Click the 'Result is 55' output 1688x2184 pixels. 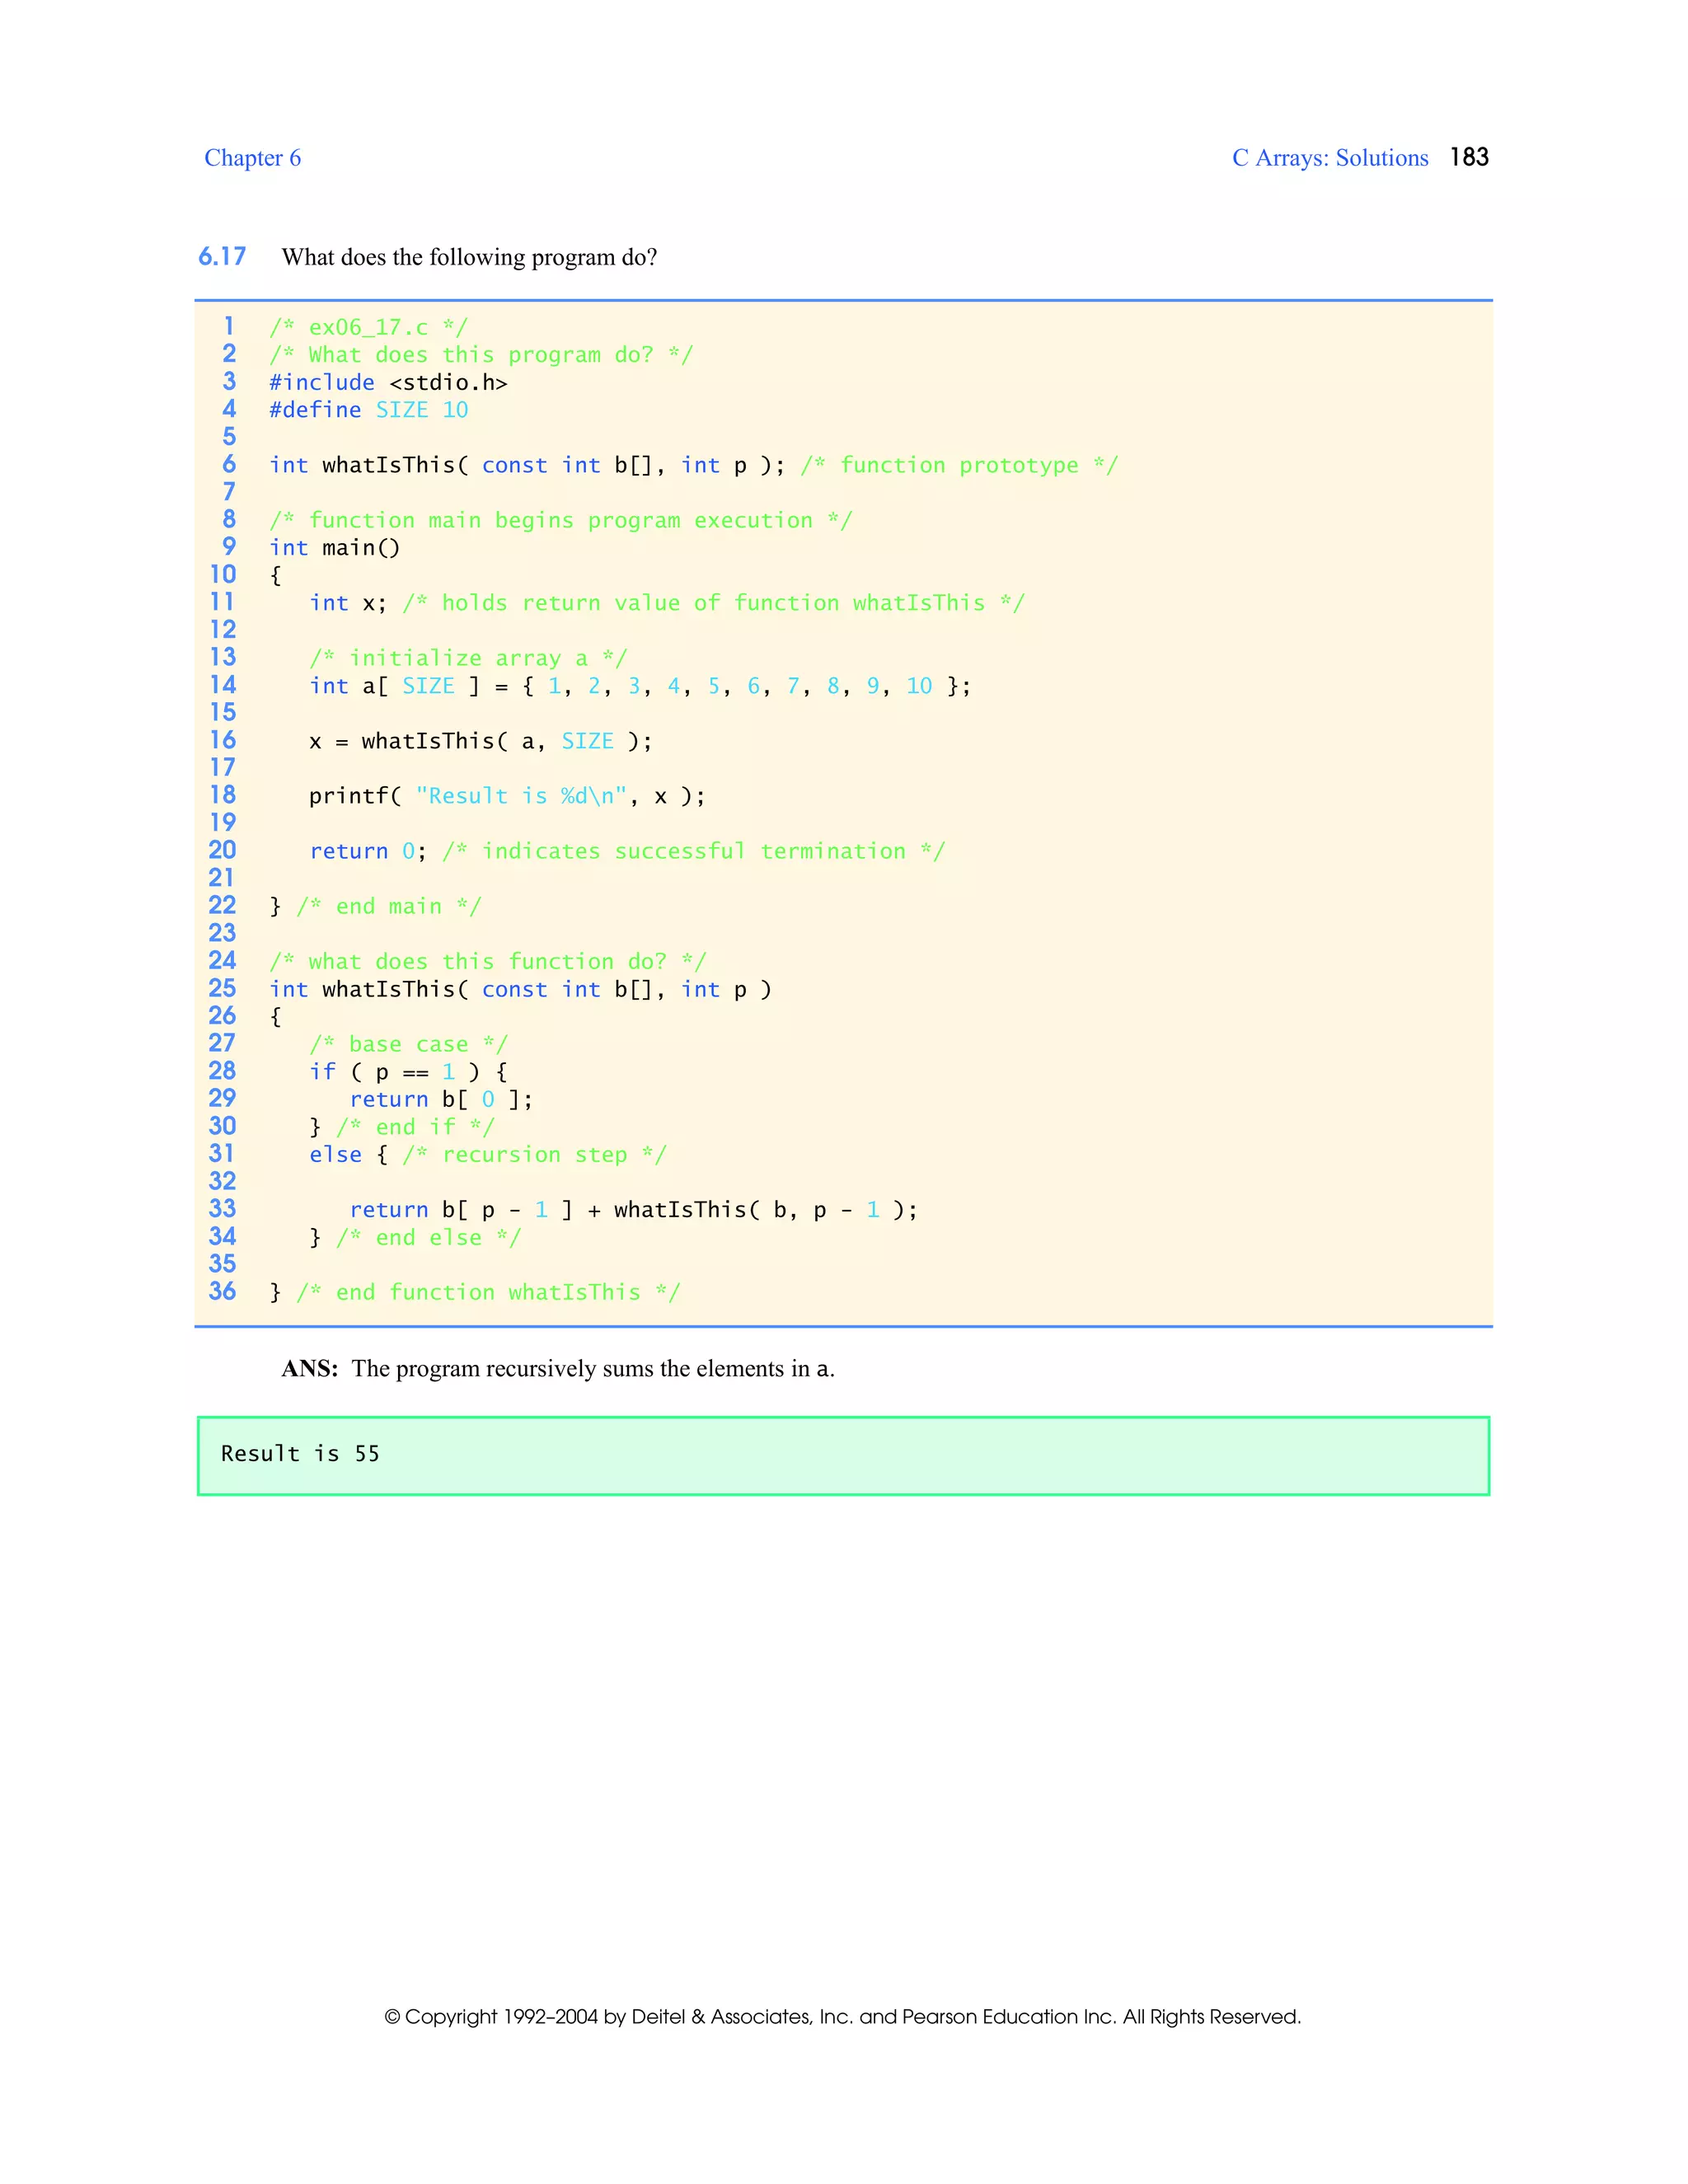coord(300,1454)
